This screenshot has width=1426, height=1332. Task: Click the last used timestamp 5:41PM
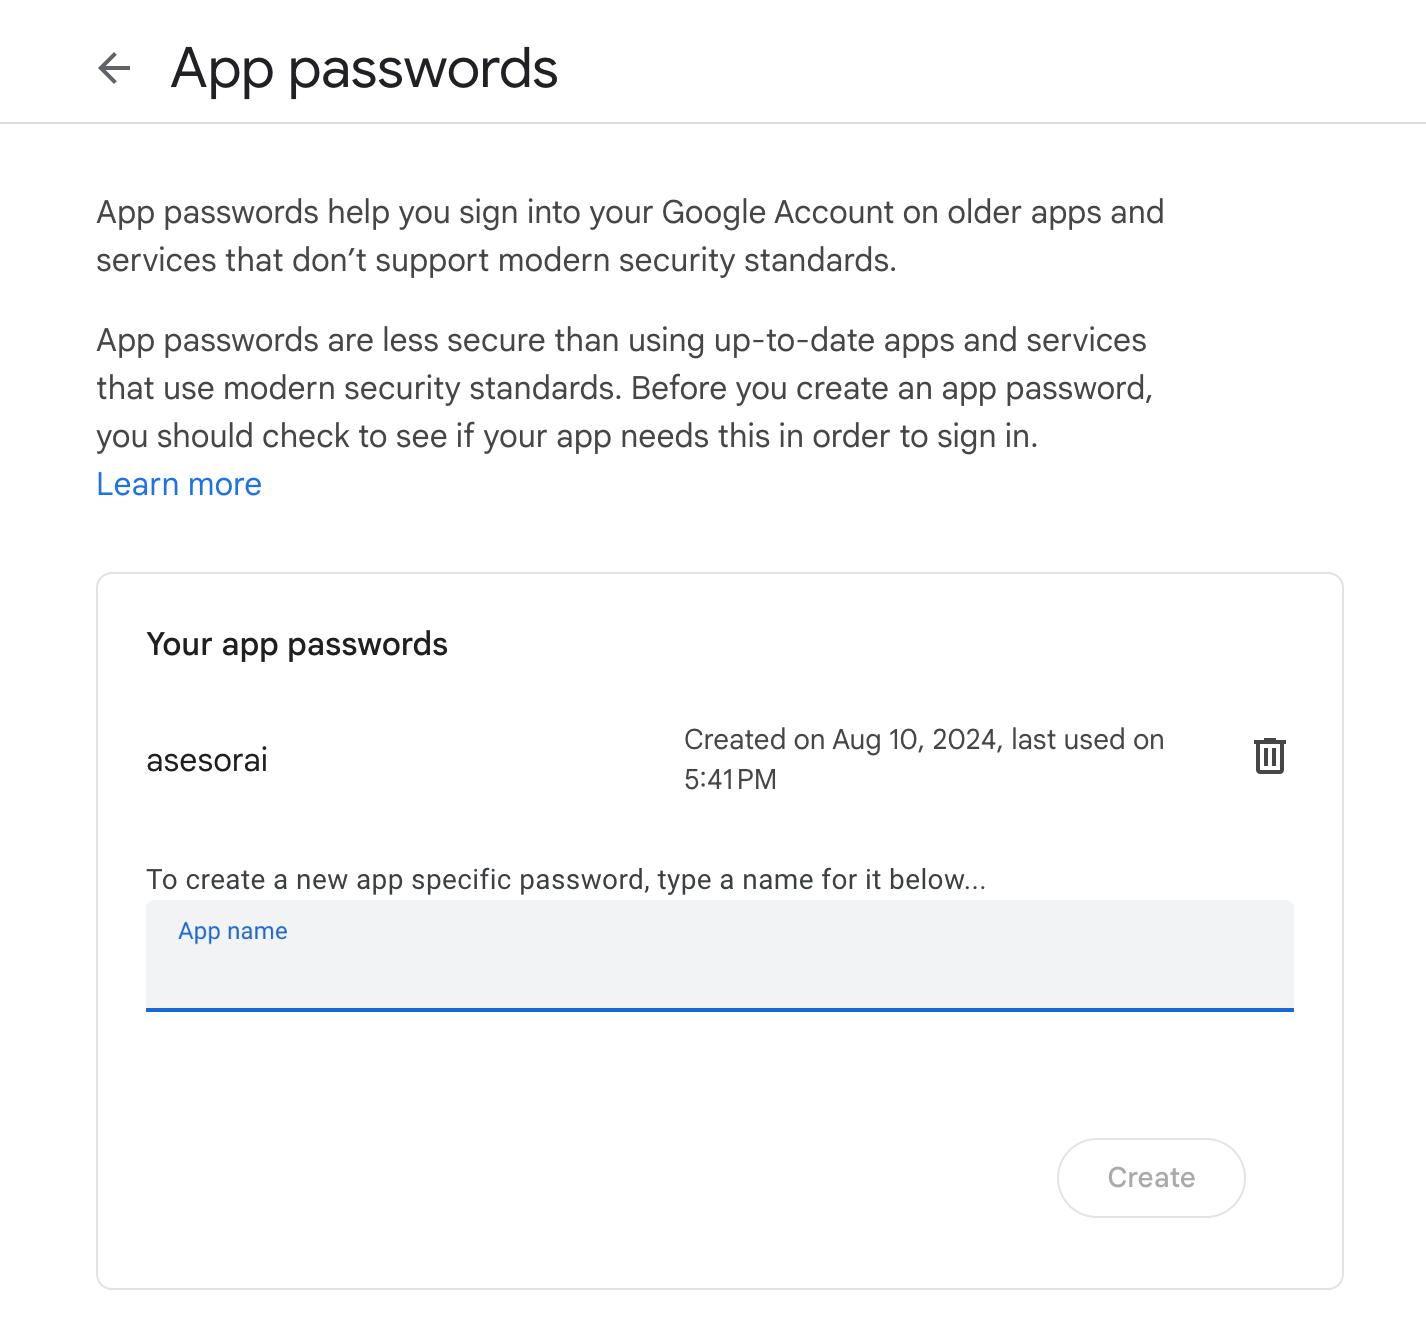click(732, 780)
